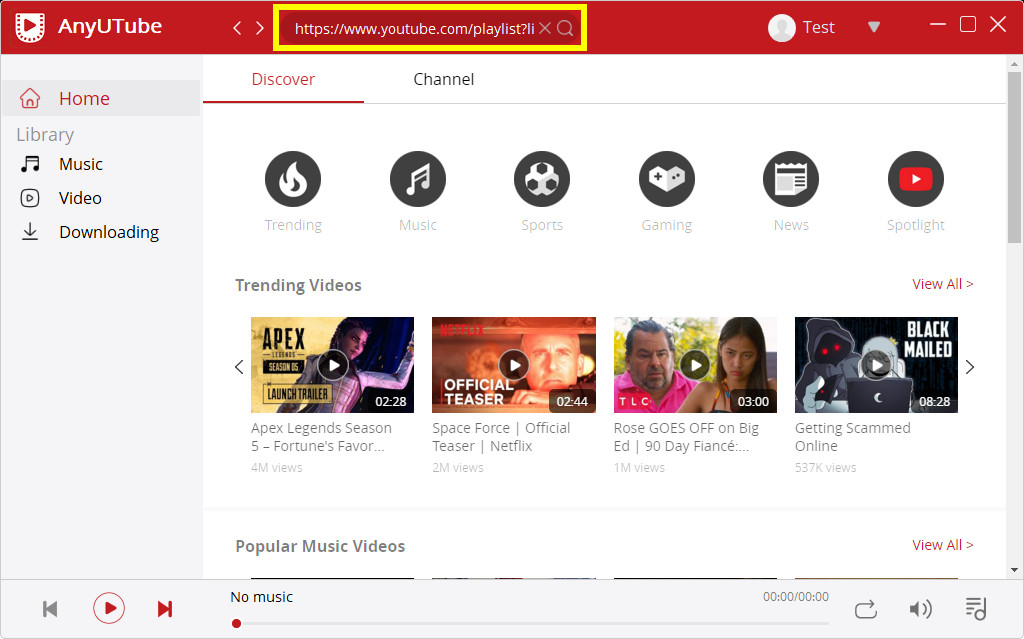The width and height of the screenshot is (1024, 639).
Task: Skip to the next track
Action: [x=165, y=609]
